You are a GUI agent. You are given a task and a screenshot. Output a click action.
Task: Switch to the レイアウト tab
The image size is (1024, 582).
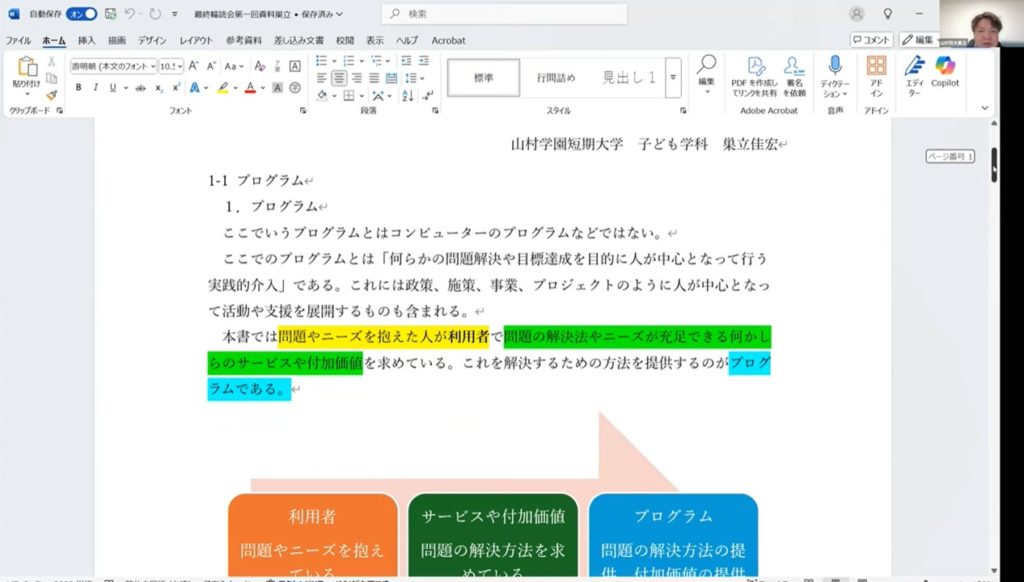coord(196,40)
